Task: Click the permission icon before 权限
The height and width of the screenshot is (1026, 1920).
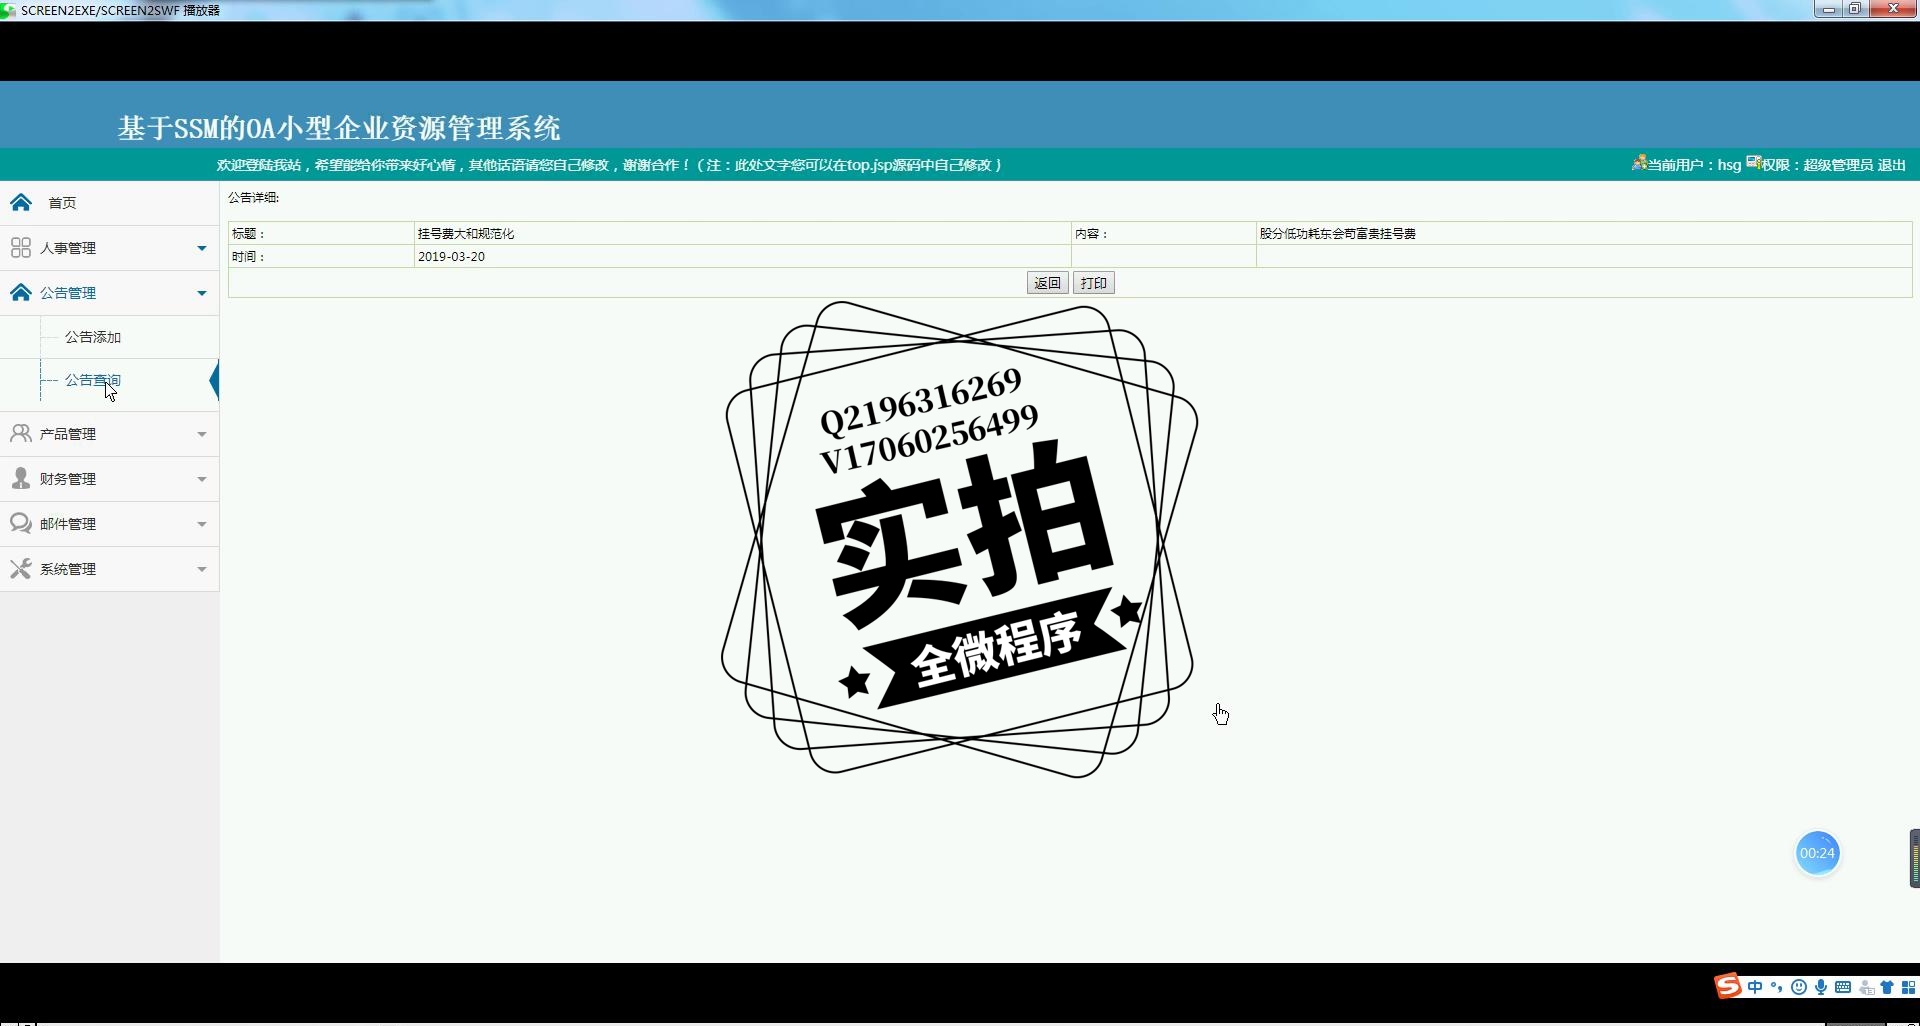Action: pyautogui.click(x=1754, y=163)
